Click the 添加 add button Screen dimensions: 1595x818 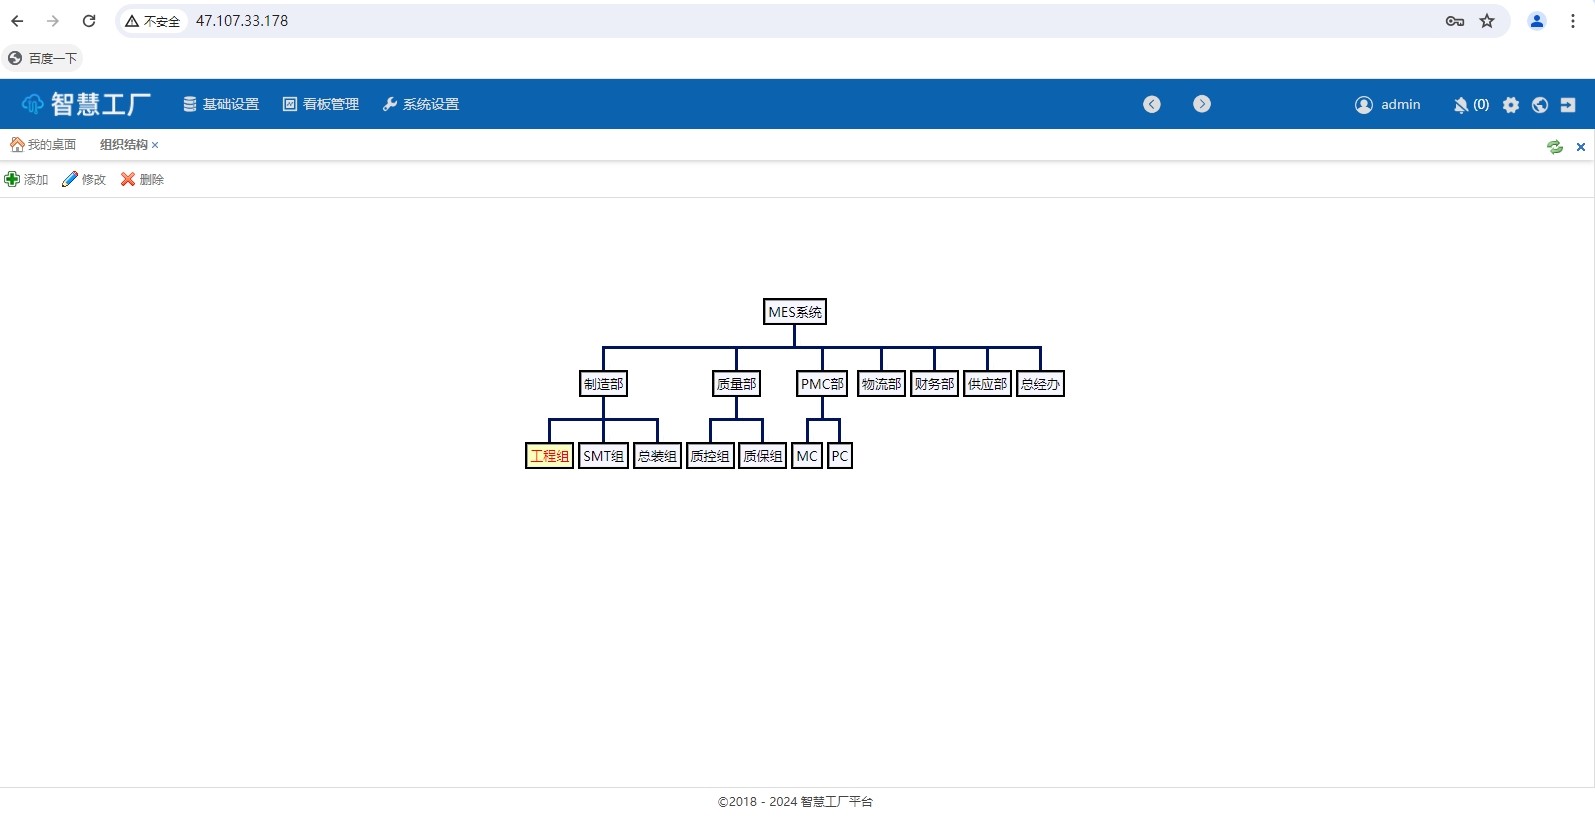(27, 179)
